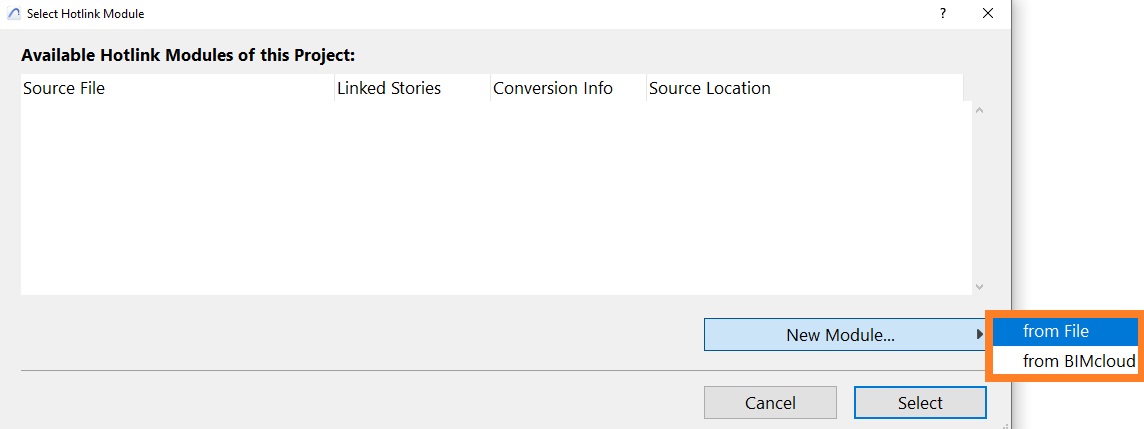Click the Archicad logo in the title bar
The image size is (1144, 429).
tap(14, 14)
